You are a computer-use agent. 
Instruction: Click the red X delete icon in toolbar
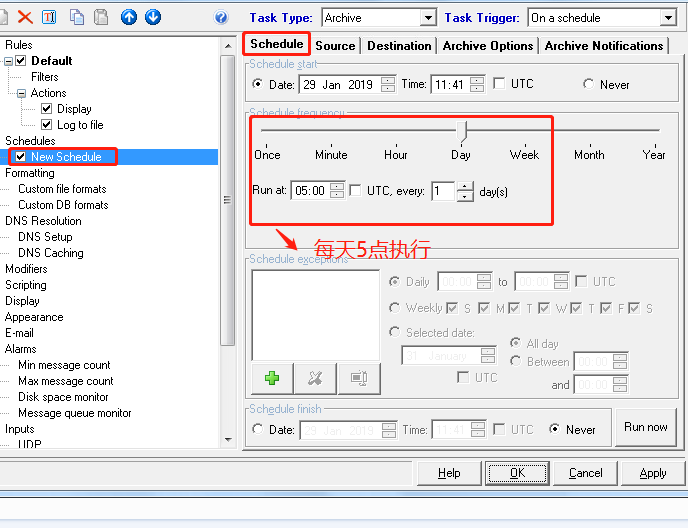[25, 17]
